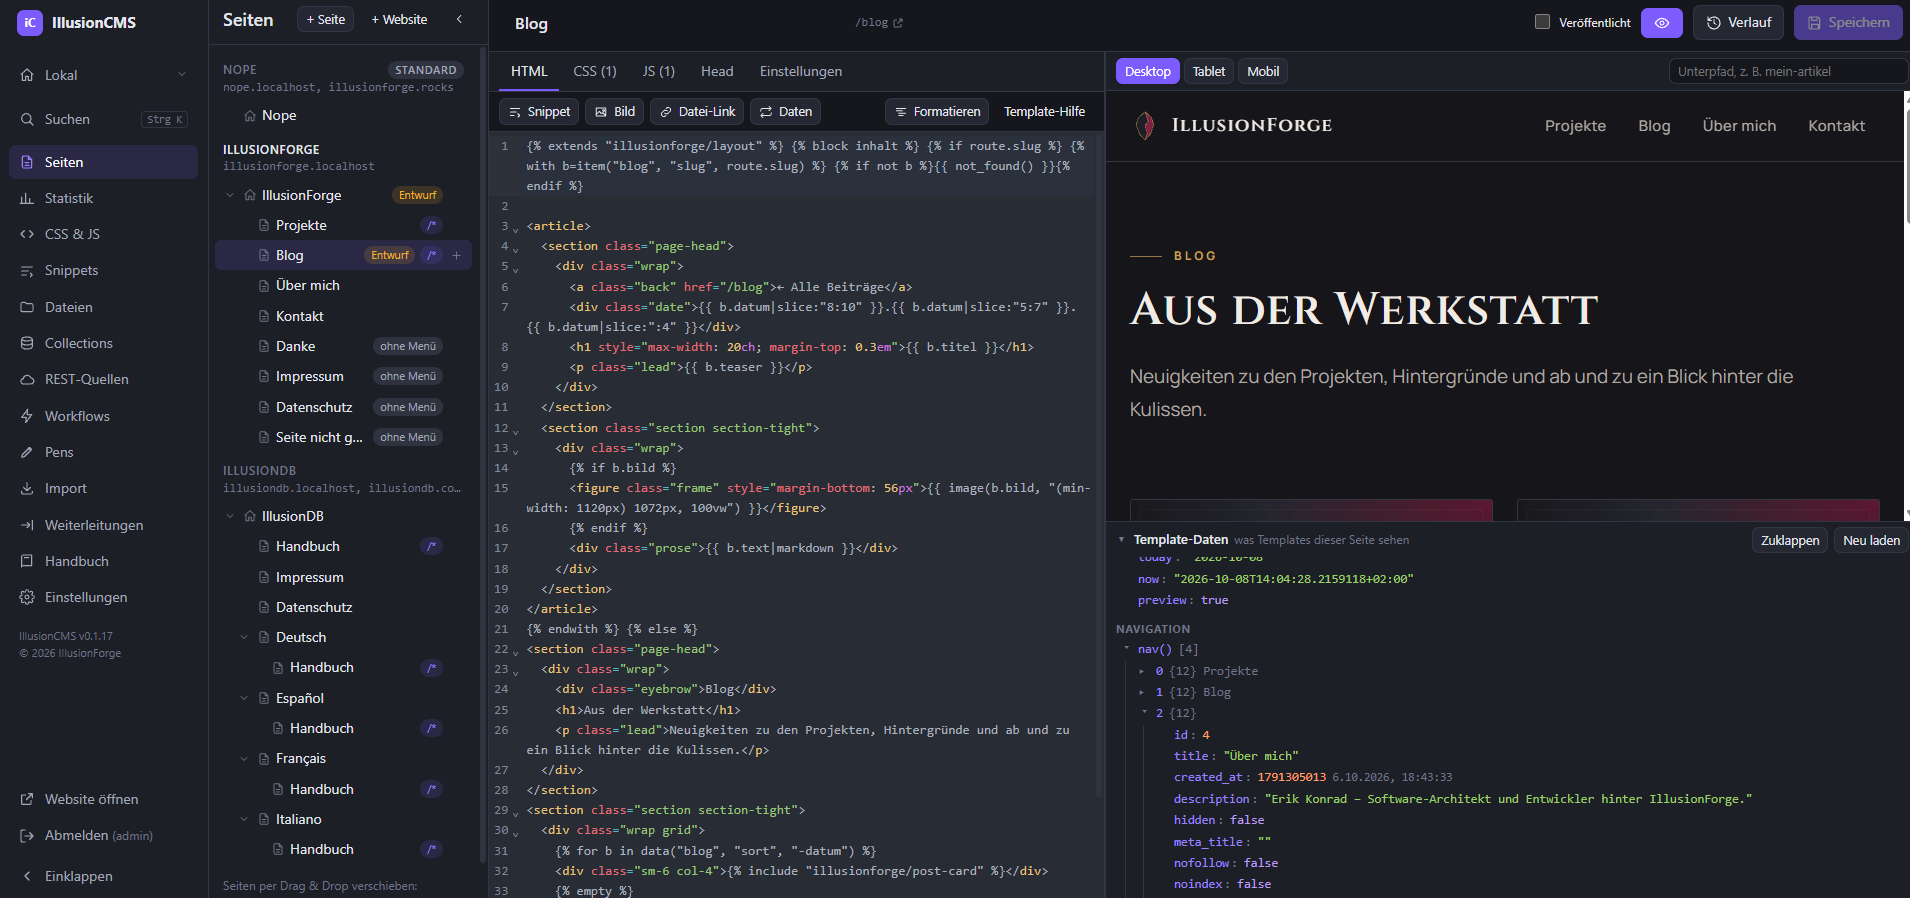
Task: Open Einstellungen in the left sidebar
Action: coord(103,597)
